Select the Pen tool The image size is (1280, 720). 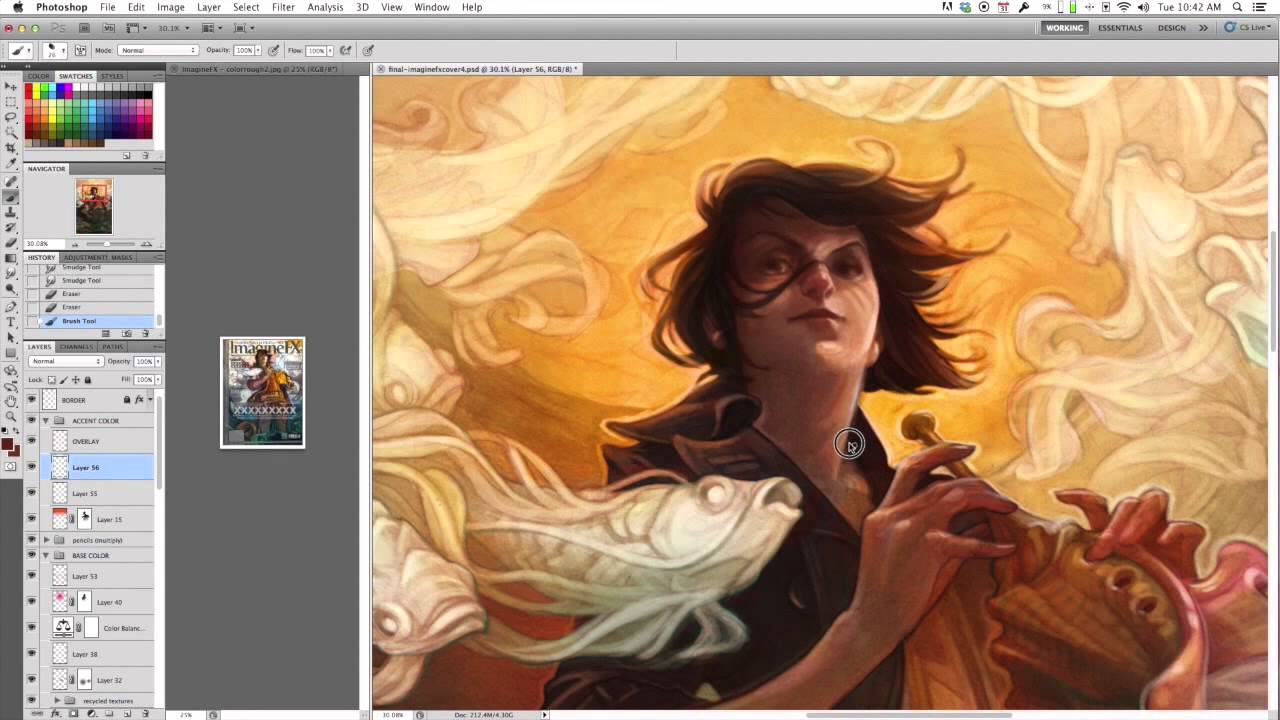coord(11,306)
